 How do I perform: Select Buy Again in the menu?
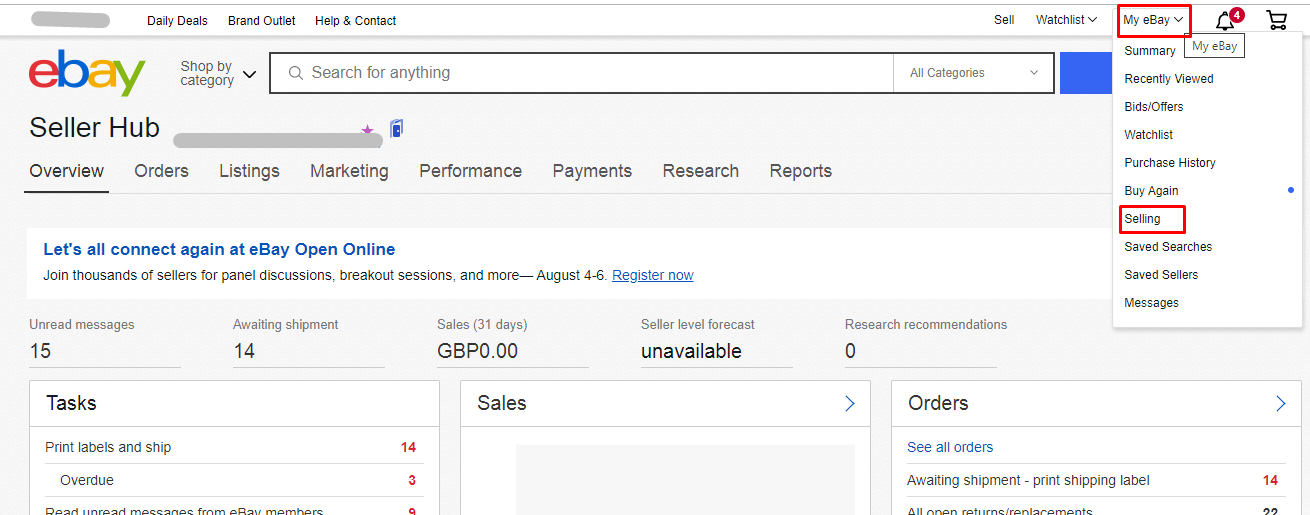coord(1151,191)
